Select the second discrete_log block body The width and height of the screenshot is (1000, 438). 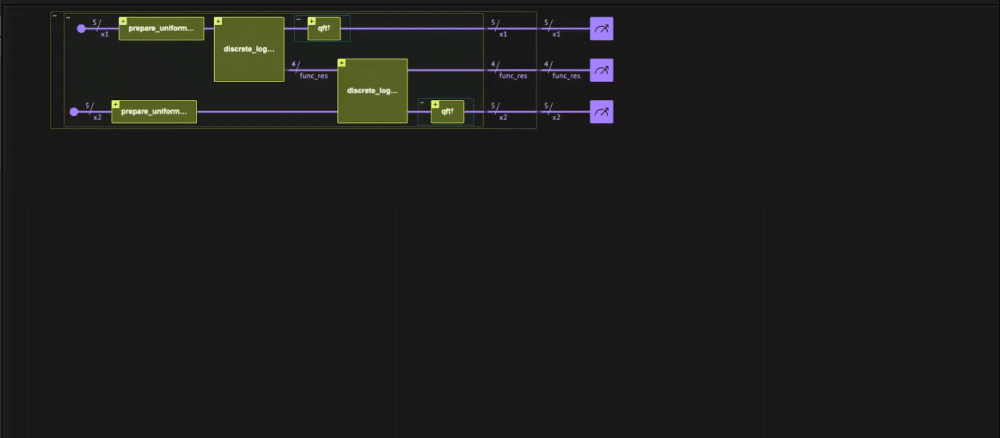point(372,93)
